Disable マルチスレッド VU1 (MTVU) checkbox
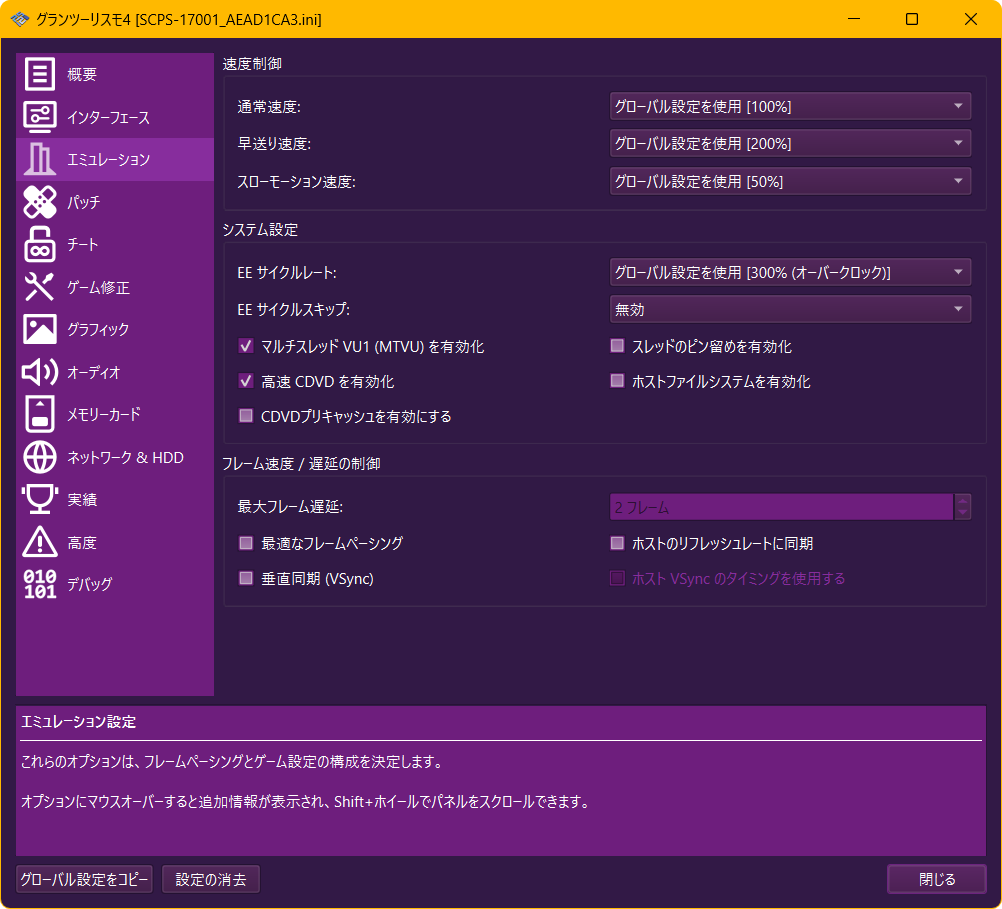Viewport: 1002px width, 909px height. pyautogui.click(x=246, y=347)
